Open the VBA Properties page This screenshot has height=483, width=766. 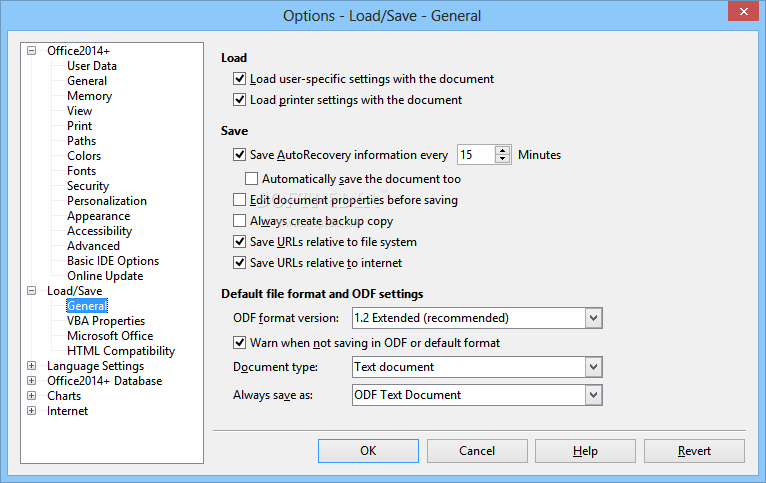point(106,321)
